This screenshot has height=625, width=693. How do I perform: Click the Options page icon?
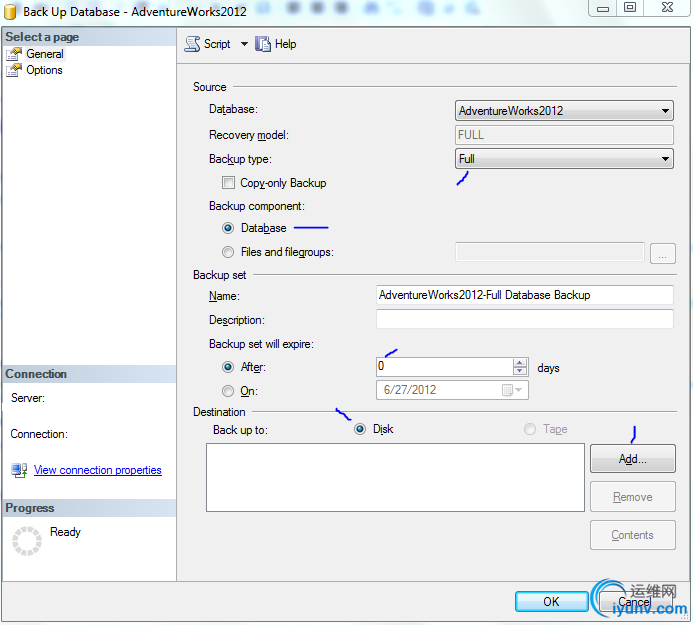[x=14, y=70]
